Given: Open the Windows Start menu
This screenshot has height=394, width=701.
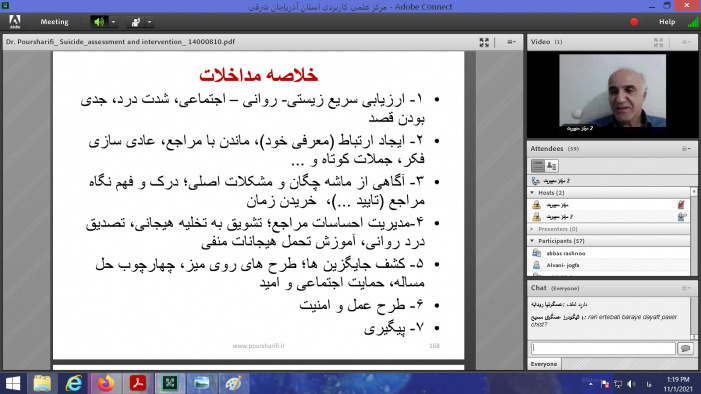Looking at the screenshot, I should (x=13, y=383).
